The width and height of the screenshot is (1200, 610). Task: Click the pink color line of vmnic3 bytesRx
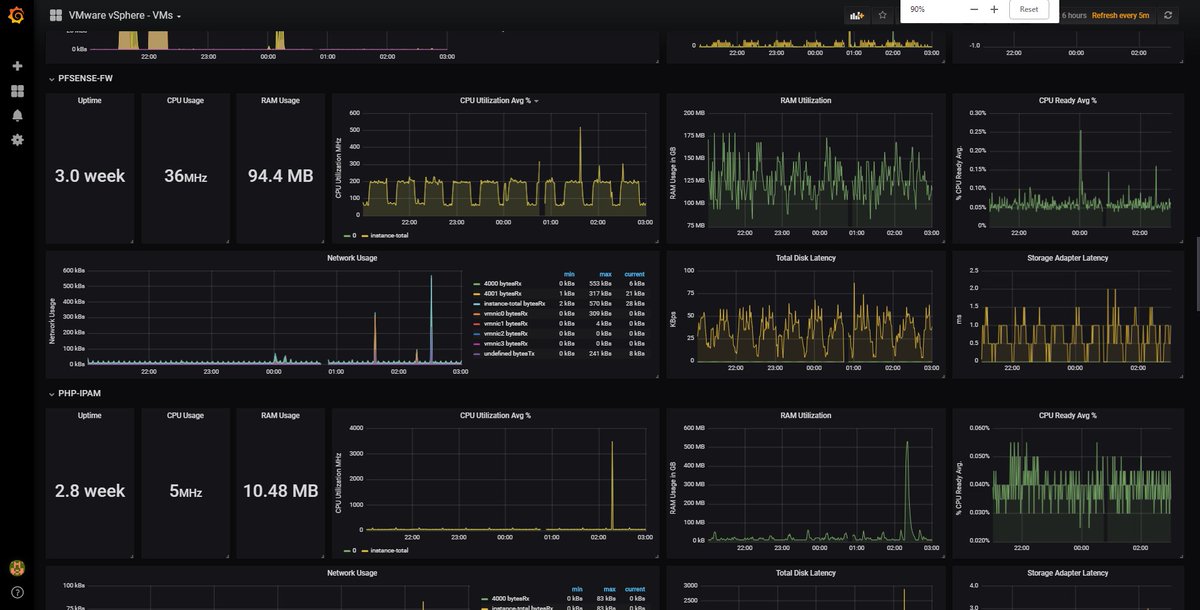tap(477, 343)
